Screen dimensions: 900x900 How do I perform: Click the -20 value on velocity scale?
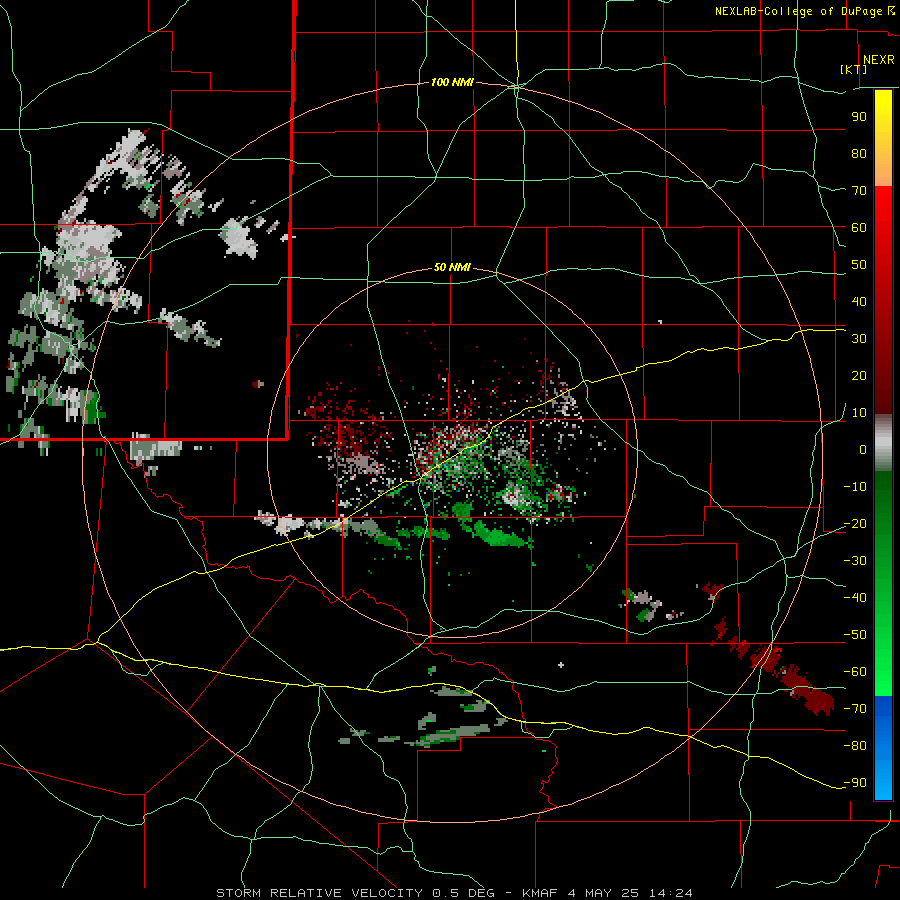point(855,524)
